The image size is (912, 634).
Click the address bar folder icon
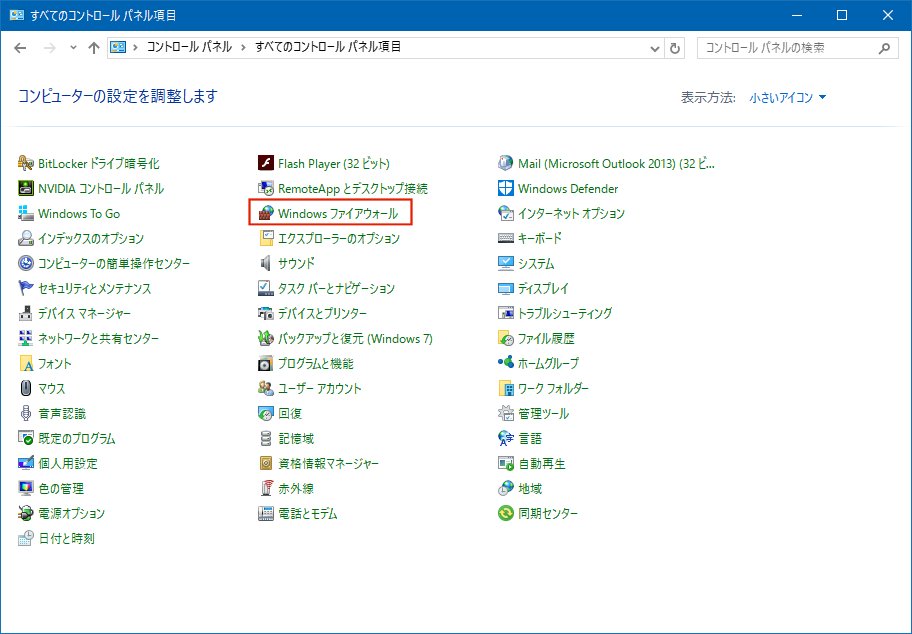(x=118, y=48)
